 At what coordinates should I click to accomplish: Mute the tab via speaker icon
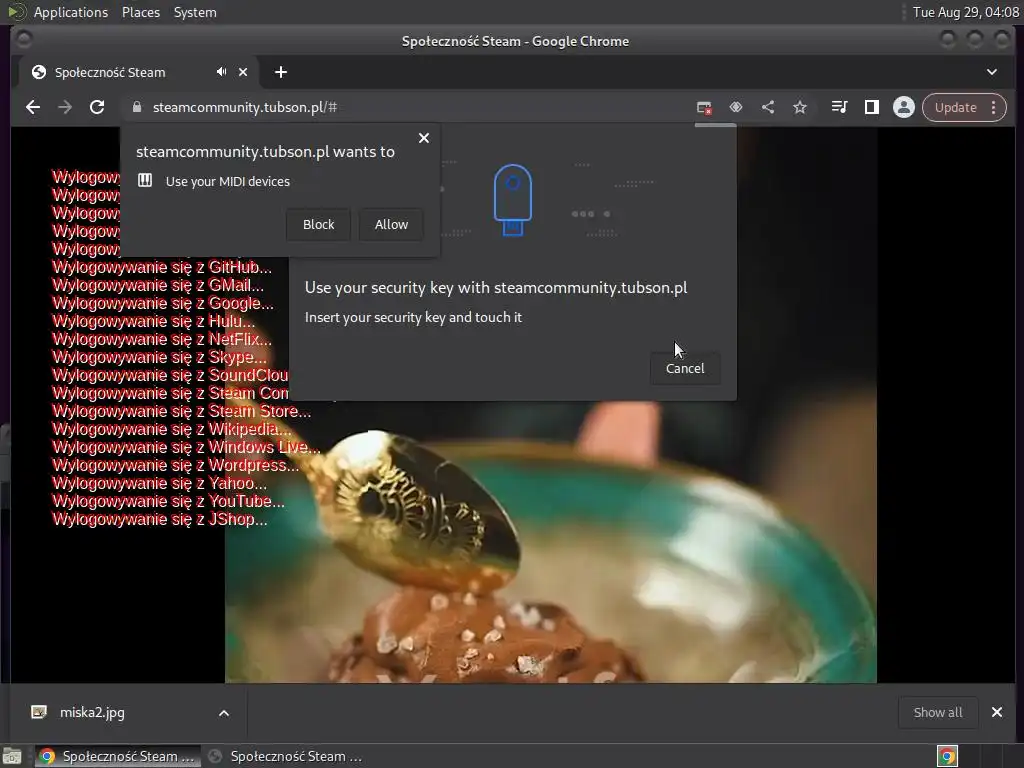tap(221, 72)
